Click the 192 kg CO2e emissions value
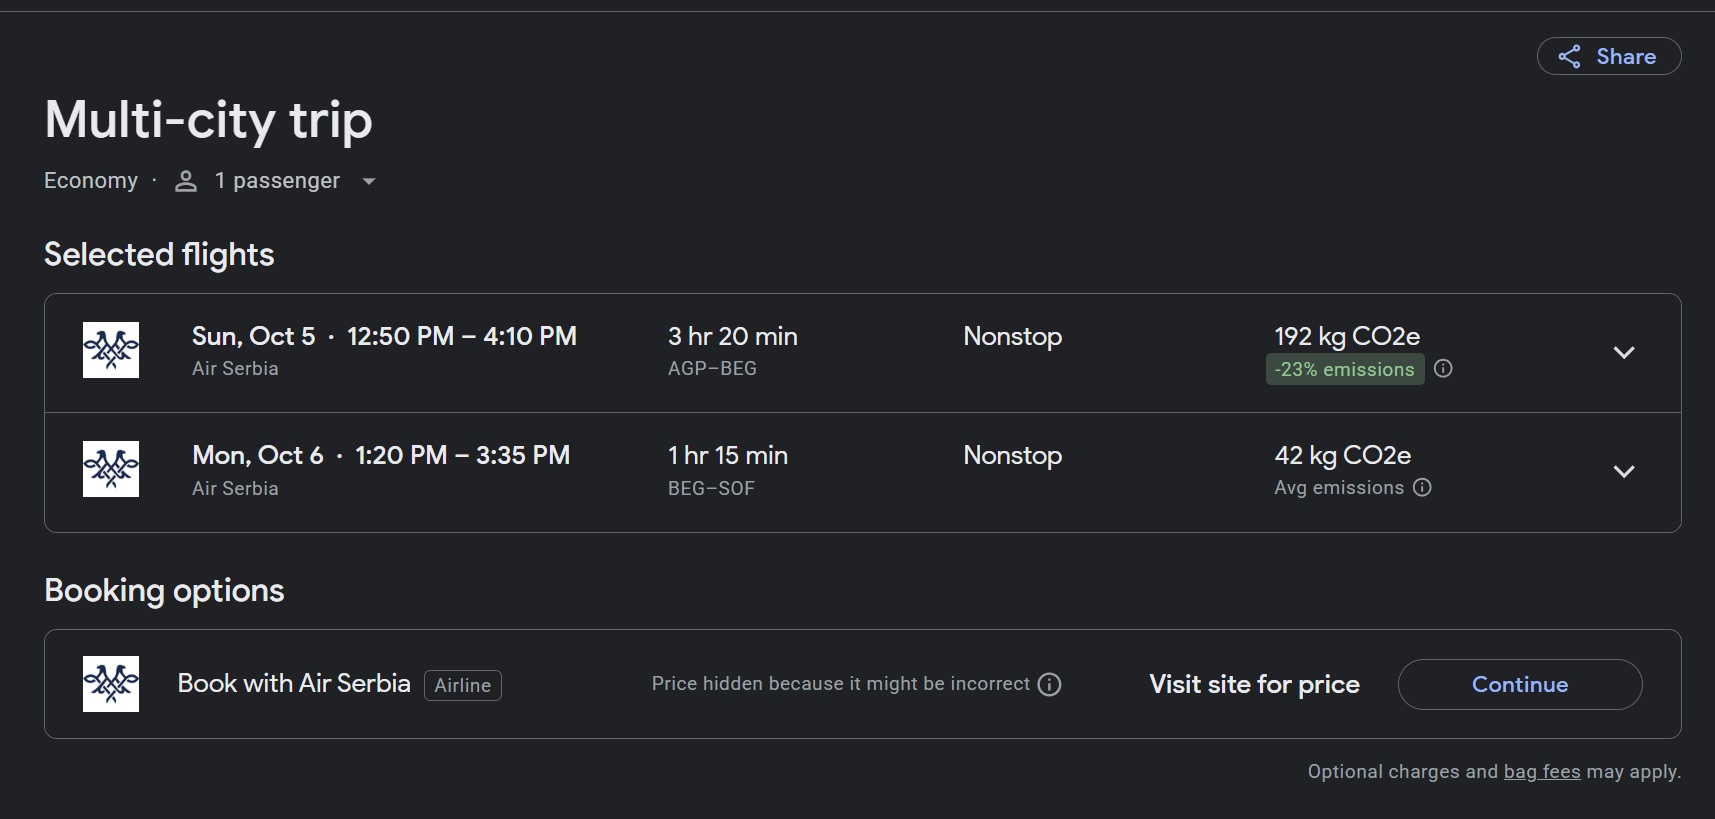1715x819 pixels. point(1346,337)
